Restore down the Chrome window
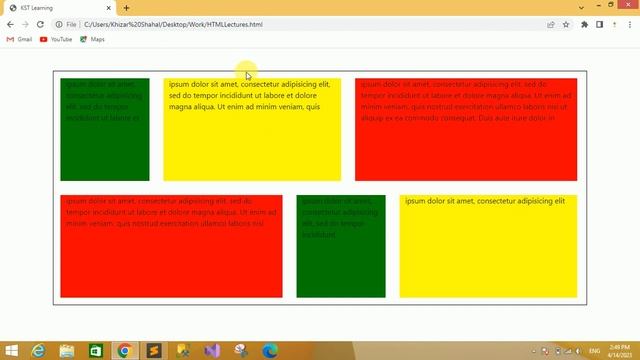Viewport: 640px width, 360px height. (611, 5)
